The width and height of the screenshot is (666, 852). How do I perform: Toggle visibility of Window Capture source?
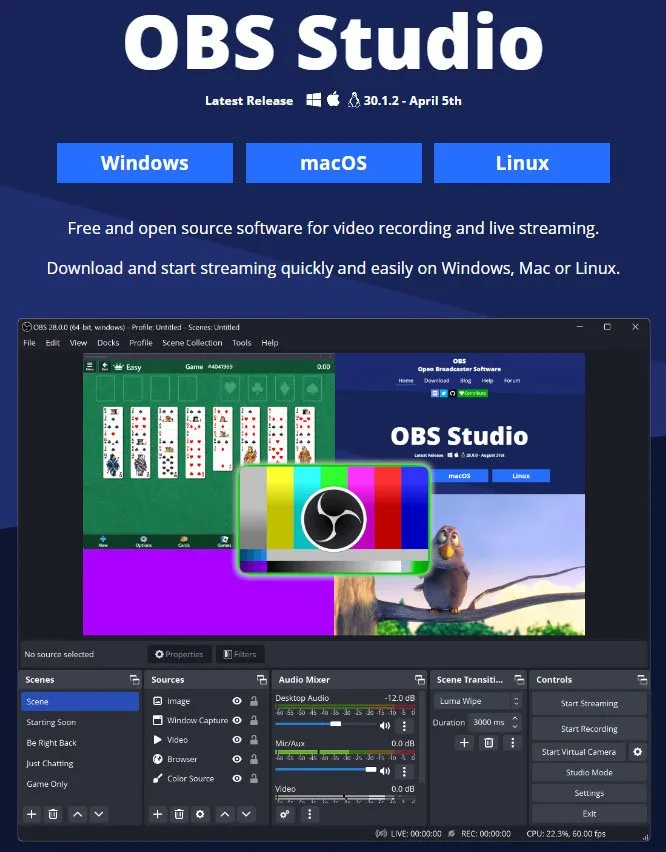[x=237, y=720]
